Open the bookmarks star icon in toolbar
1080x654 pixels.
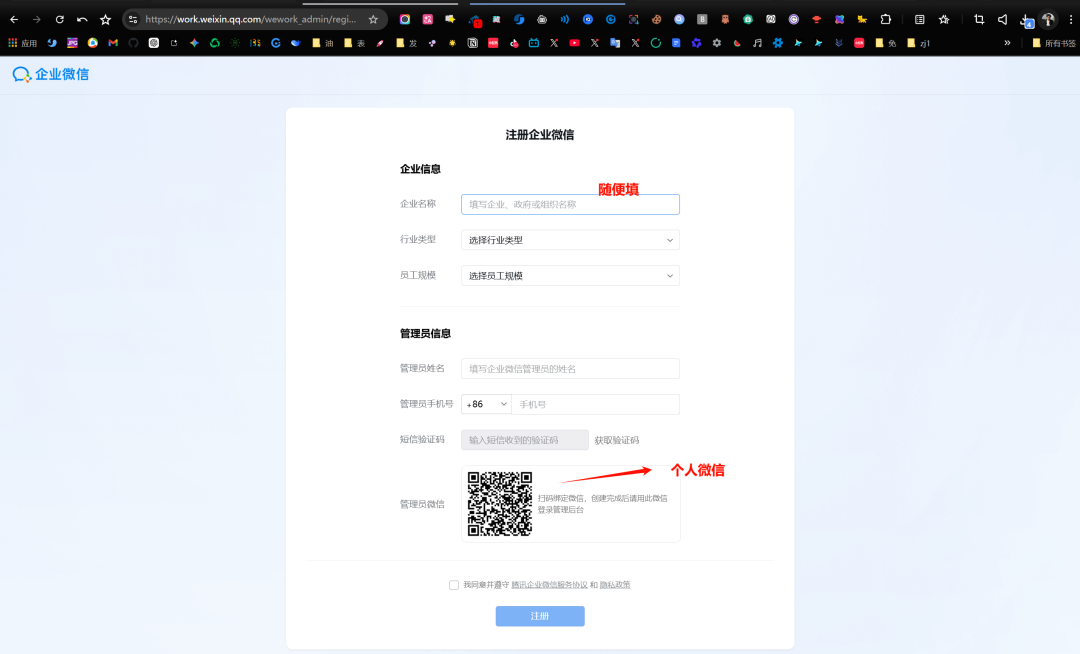tap(944, 19)
